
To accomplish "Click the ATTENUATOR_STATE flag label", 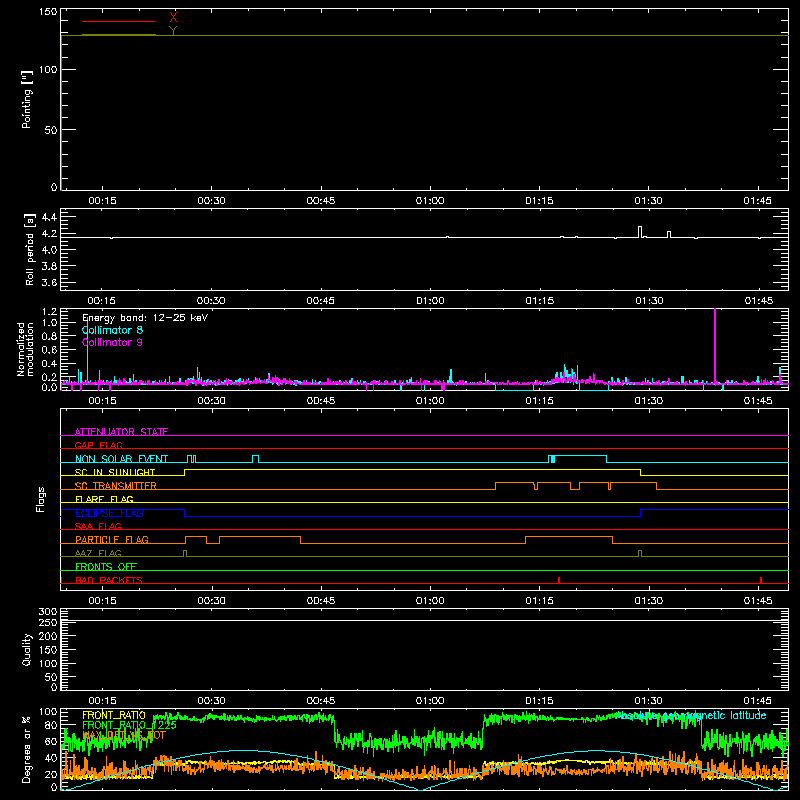I will click(121, 432).
